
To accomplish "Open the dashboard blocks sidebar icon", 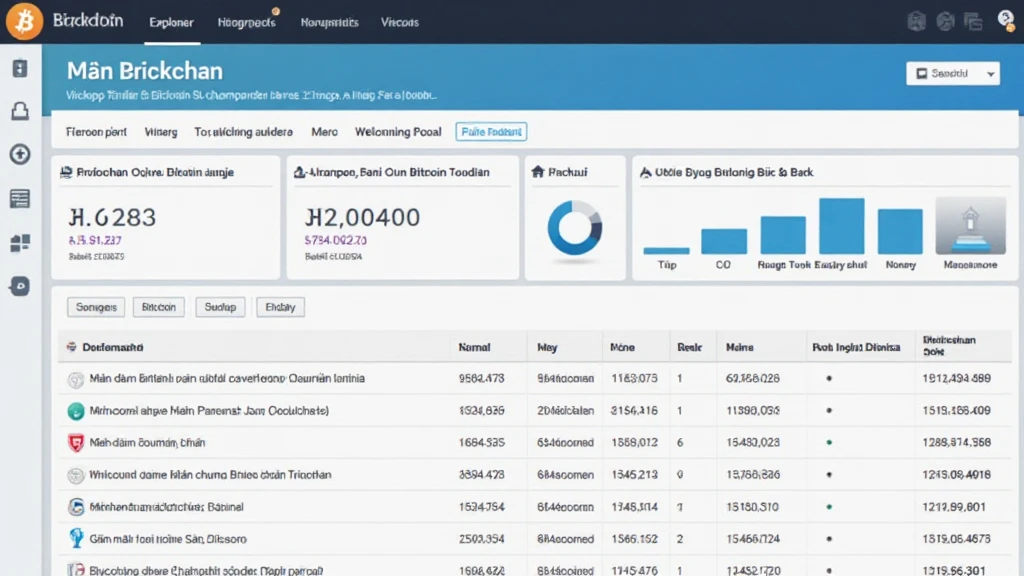I will (x=20, y=243).
